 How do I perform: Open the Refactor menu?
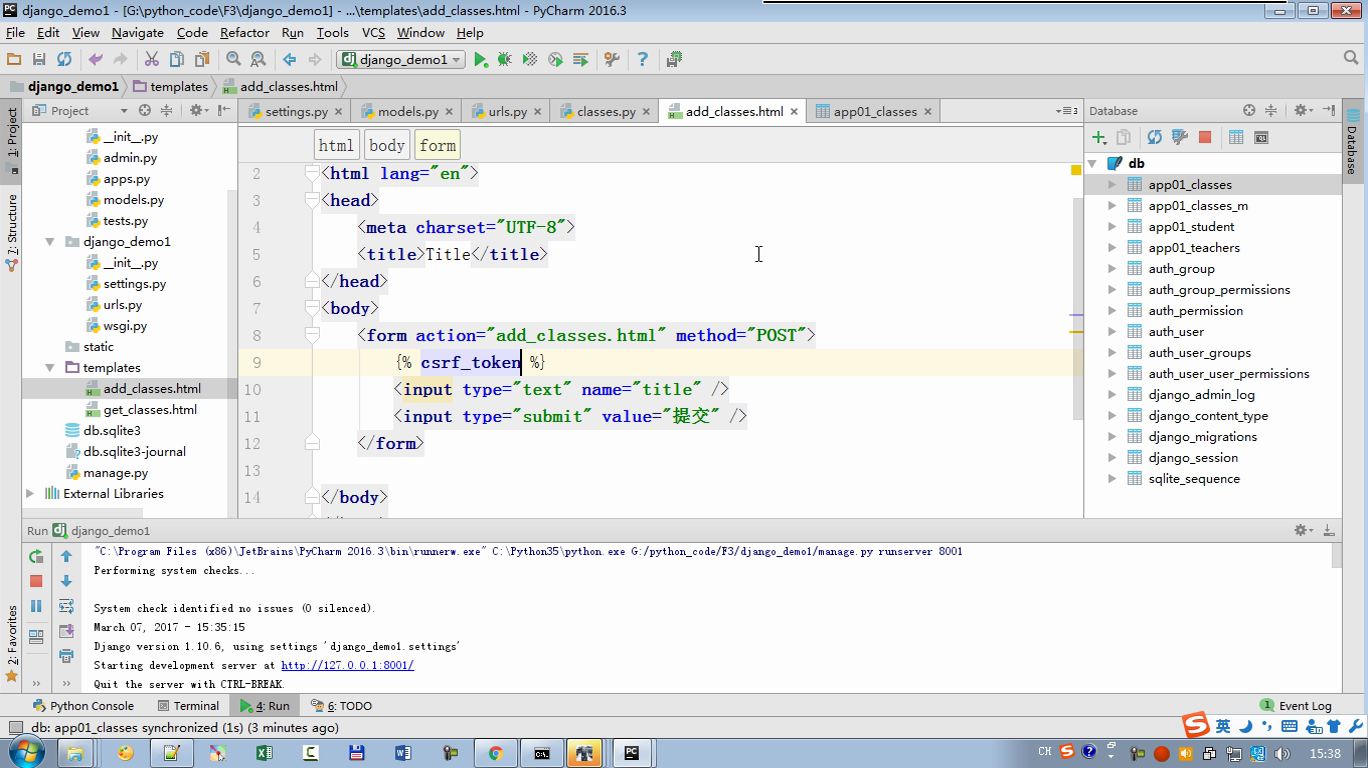click(244, 33)
